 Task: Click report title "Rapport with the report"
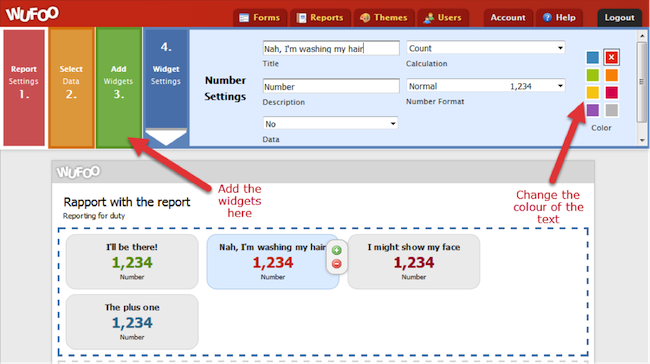point(126,202)
